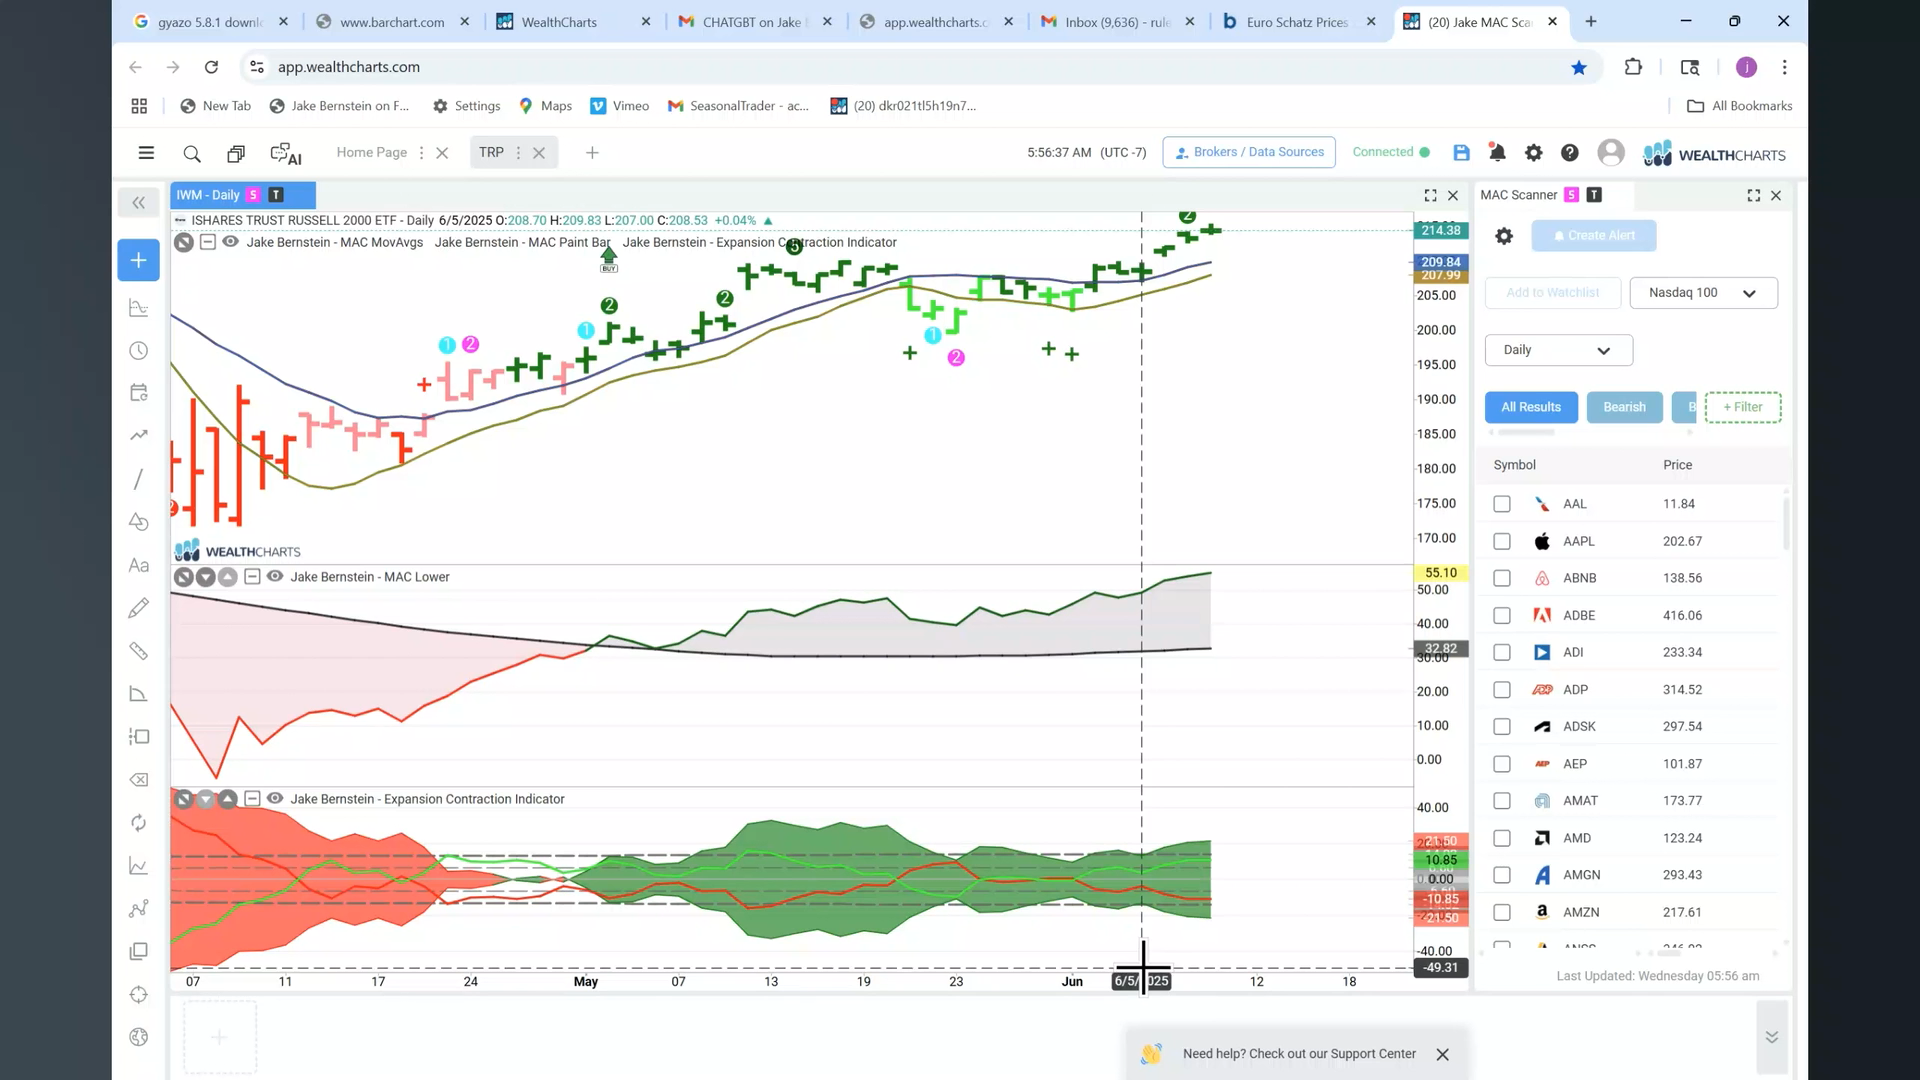Image resolution: width=1920 pixels, height=1080 pixels.
Task: Open the help question mark icon
Action: [x=1570, y=153]
